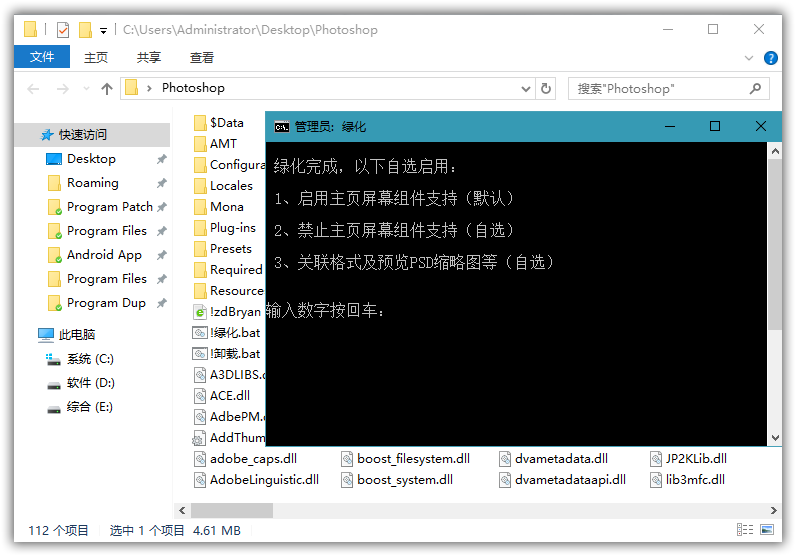Open the quick access toolbar customize dropdown
Screen dimensions: 796x556
(x=104, y=31)
